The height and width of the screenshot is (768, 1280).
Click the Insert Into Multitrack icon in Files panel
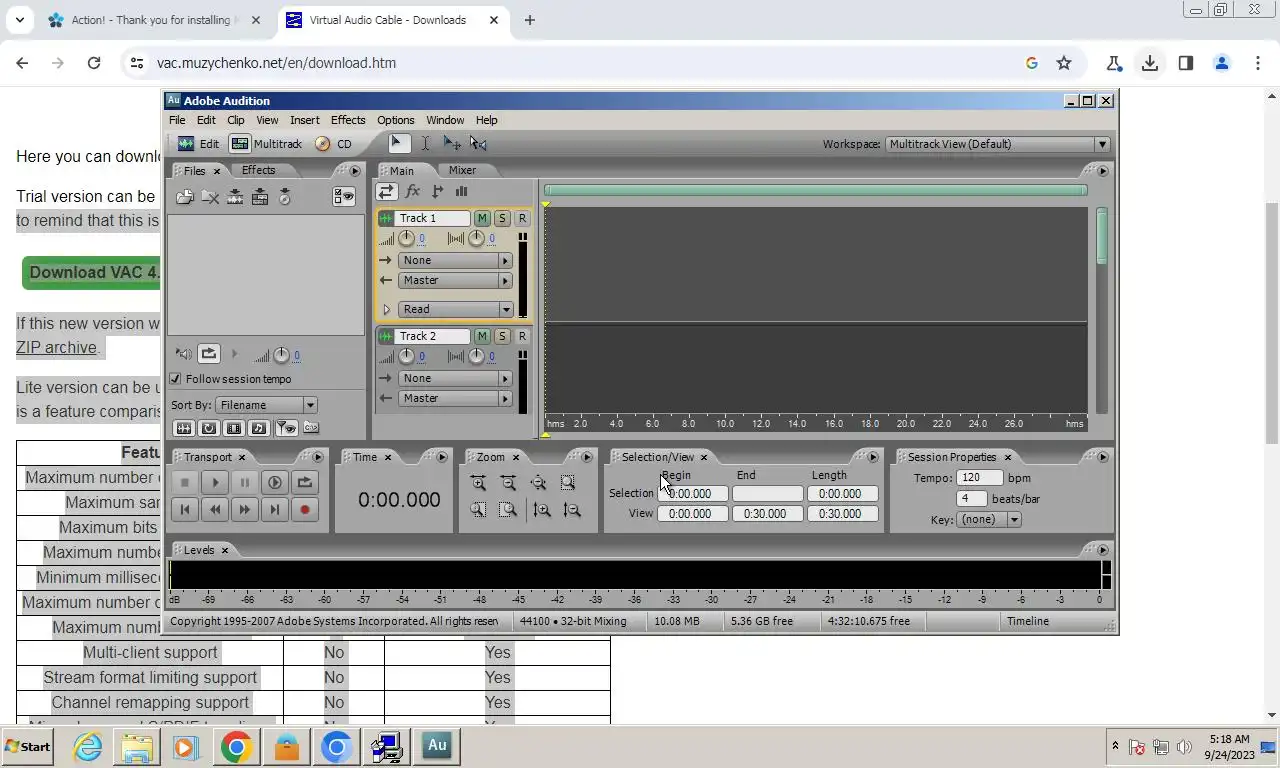[x=235, y=197]
